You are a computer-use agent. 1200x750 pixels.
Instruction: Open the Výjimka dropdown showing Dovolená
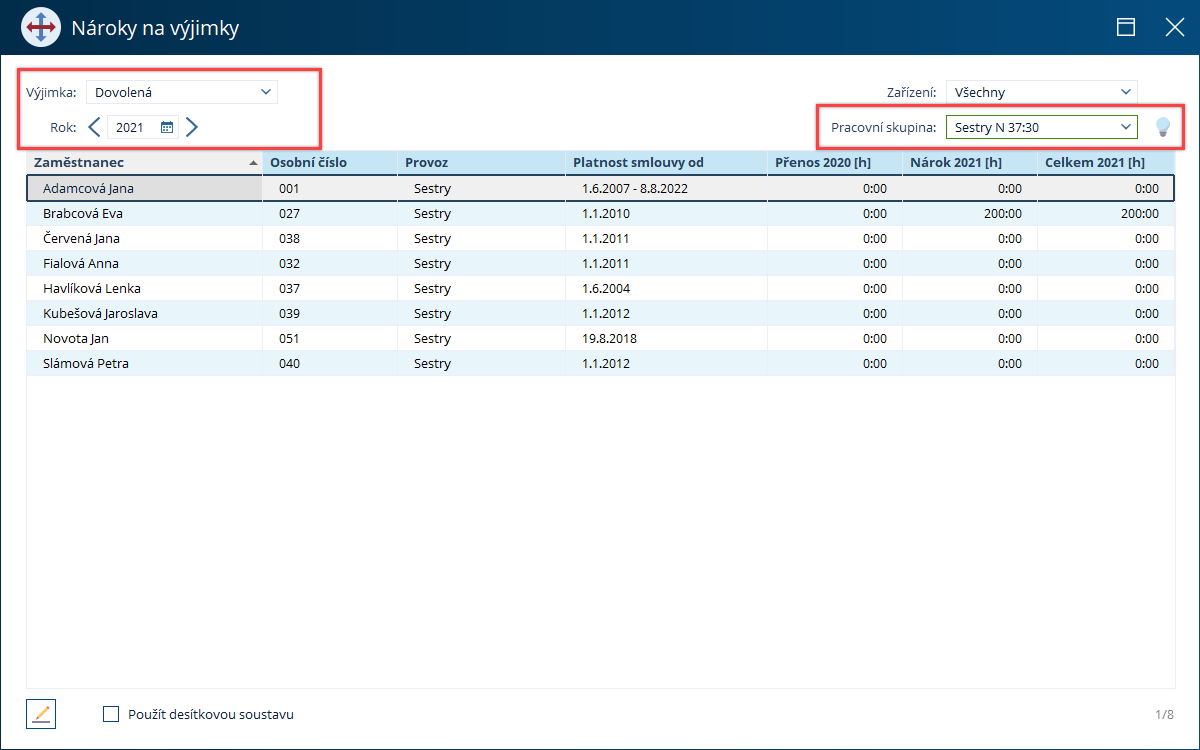click(182, 92)
